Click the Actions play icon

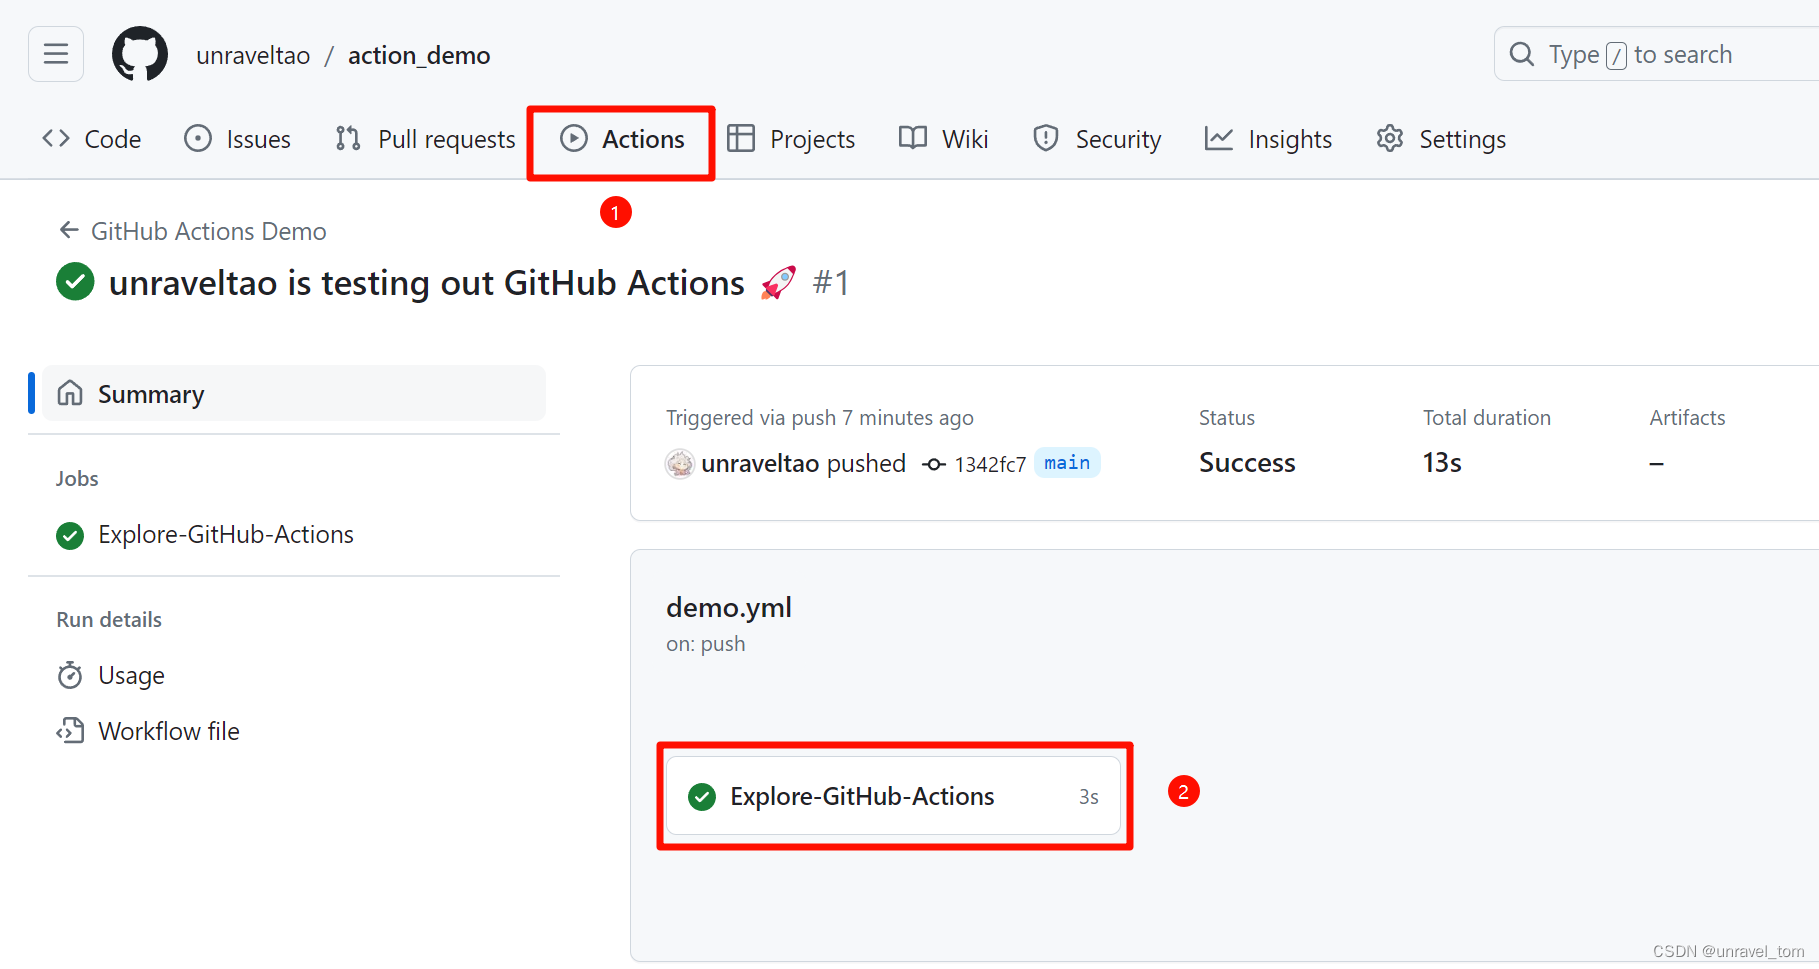coord(574,138)
